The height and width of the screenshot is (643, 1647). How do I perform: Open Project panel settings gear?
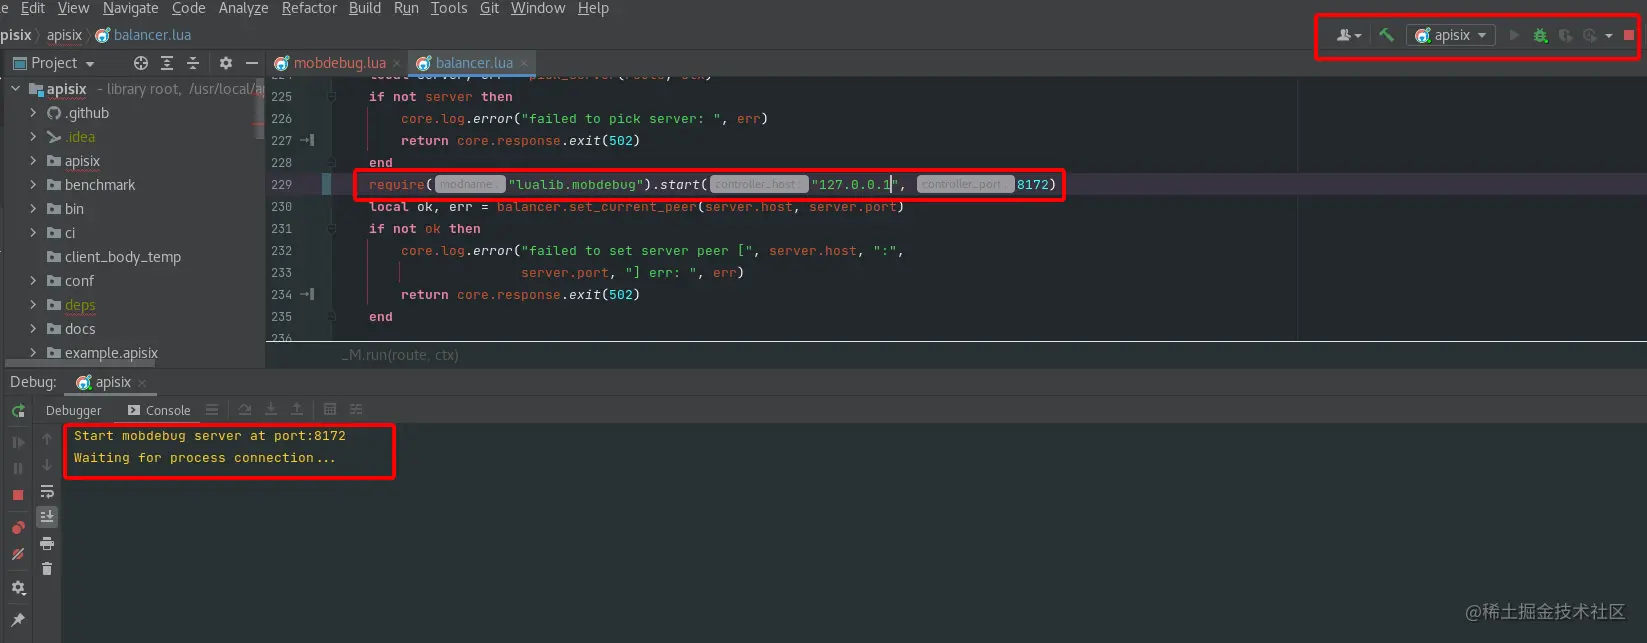tap(226, 63)
